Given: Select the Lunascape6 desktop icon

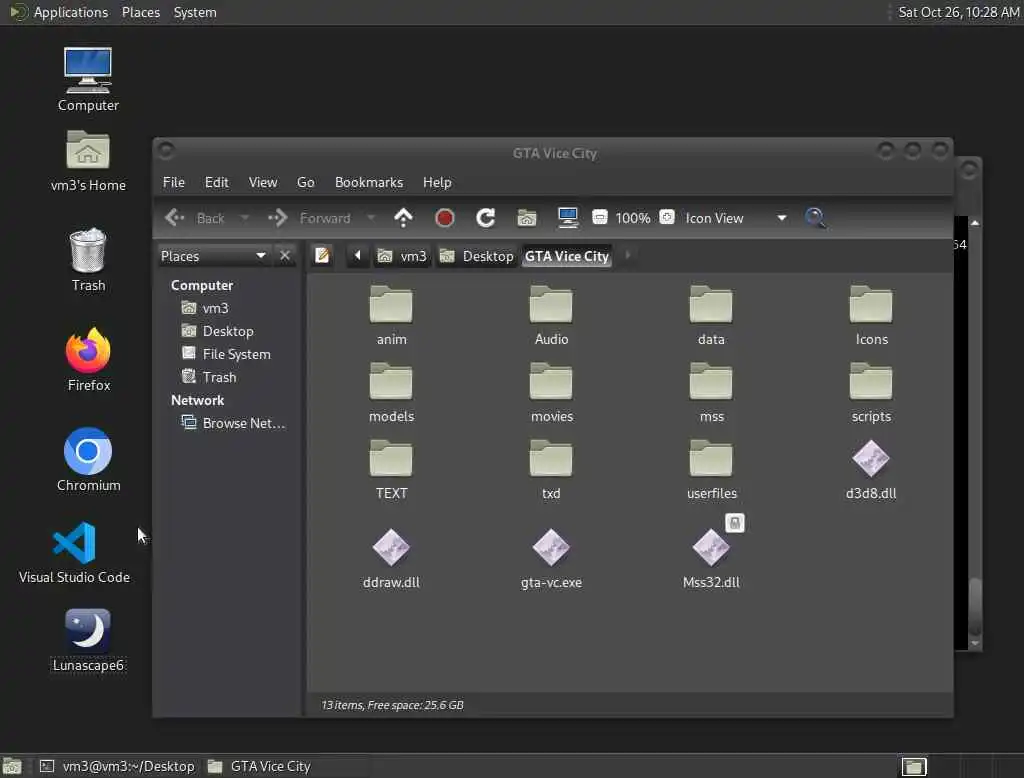Looking at the screenshot, I should 88,640.
